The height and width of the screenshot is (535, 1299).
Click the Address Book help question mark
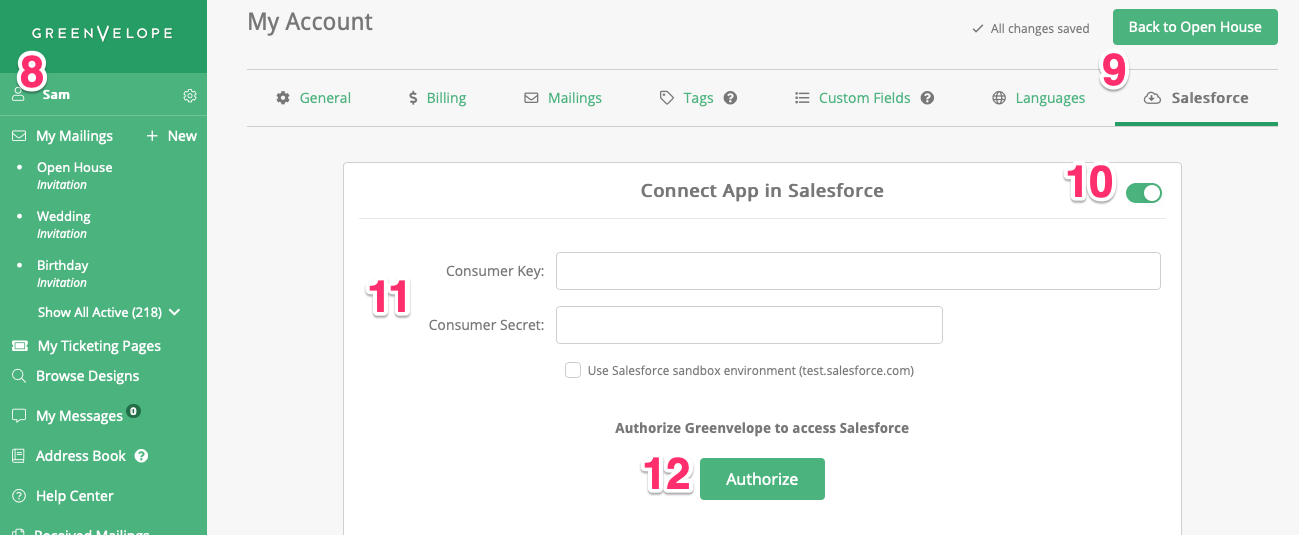[x=141, y=456]
